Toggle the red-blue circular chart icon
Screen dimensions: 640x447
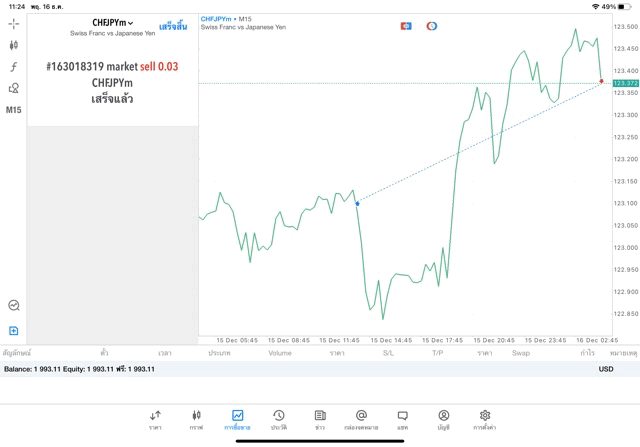tap(432, 26)
